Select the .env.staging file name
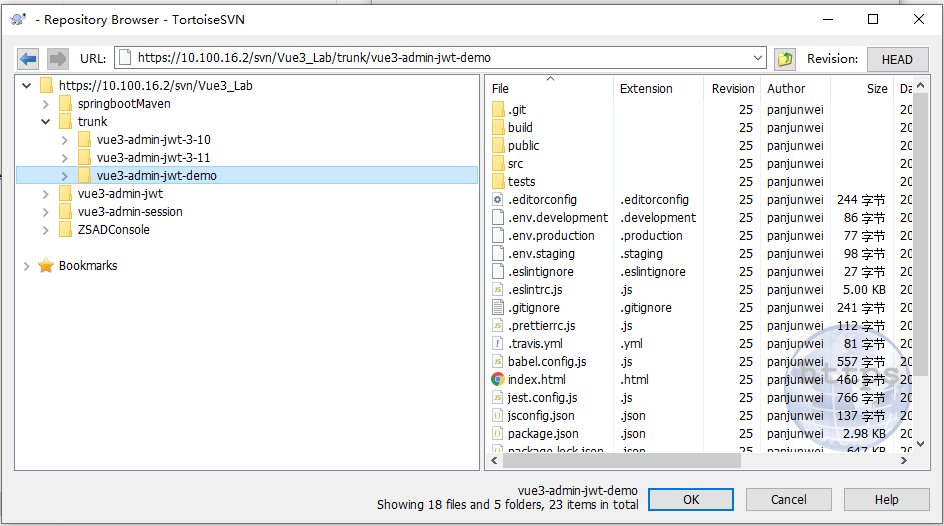 (x=541, y=253)
